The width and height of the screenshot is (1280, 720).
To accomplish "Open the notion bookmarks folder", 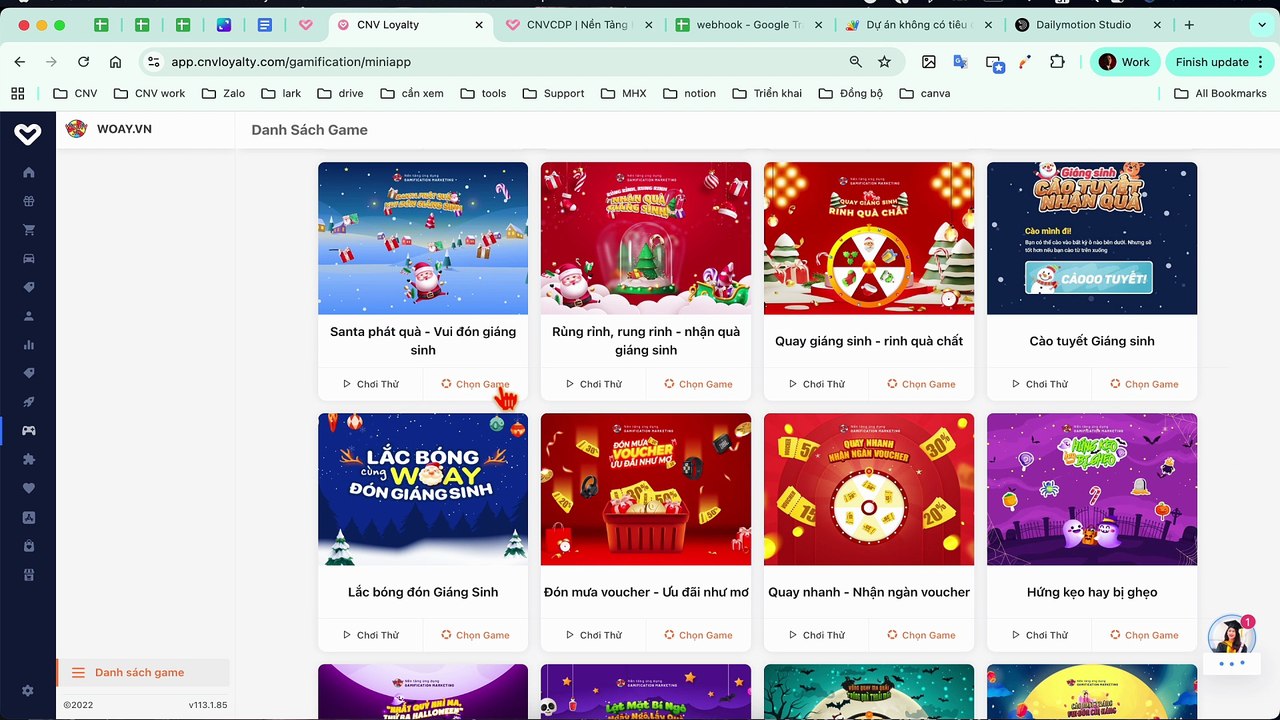I will coord(689,93).
